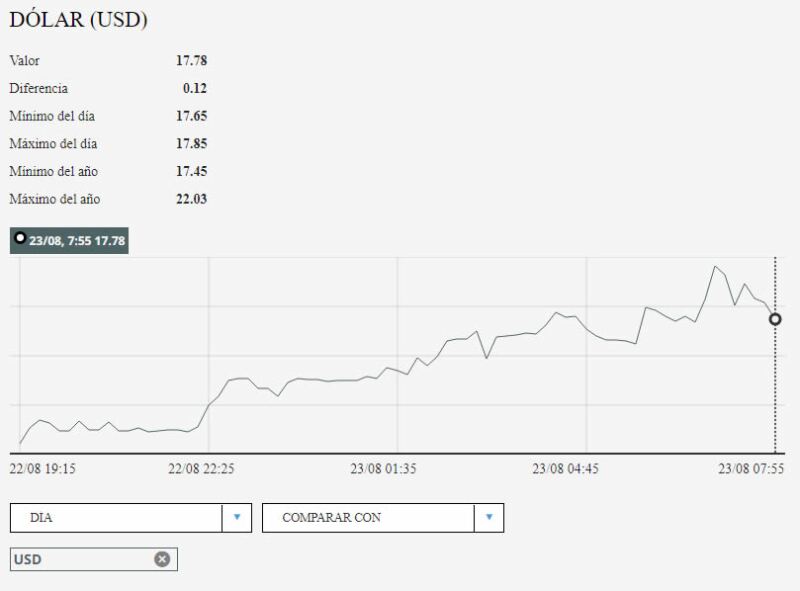Viewport: 800px width, 591px height.
Task: Click the Valor amount 17.78
Action: pyautogui.click(x=191, y=61)
